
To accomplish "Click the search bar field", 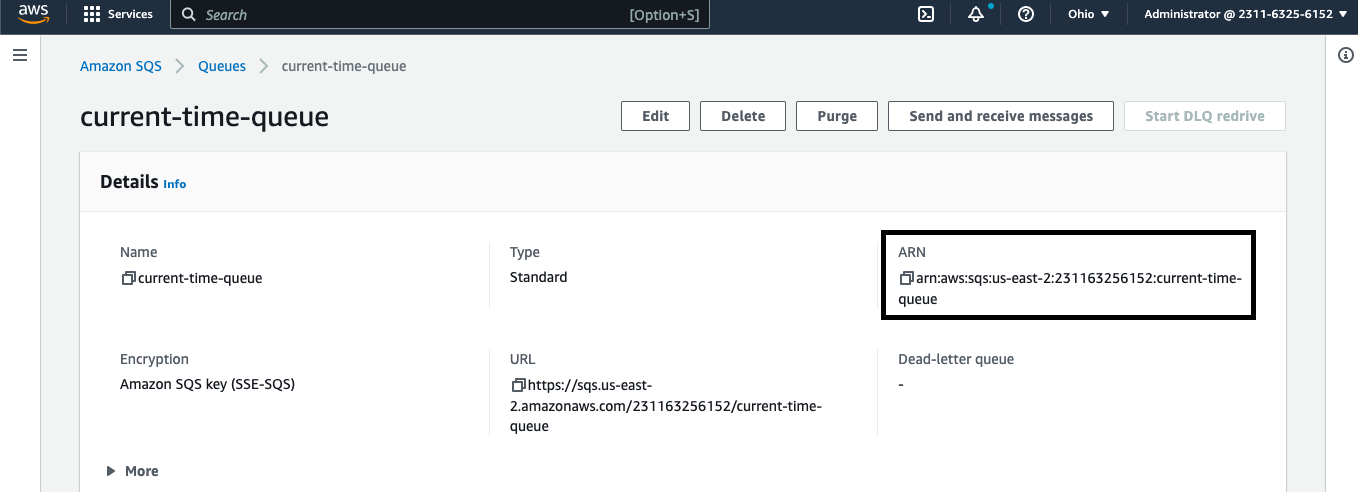I will pyautogui.click(x=440, y=15).
